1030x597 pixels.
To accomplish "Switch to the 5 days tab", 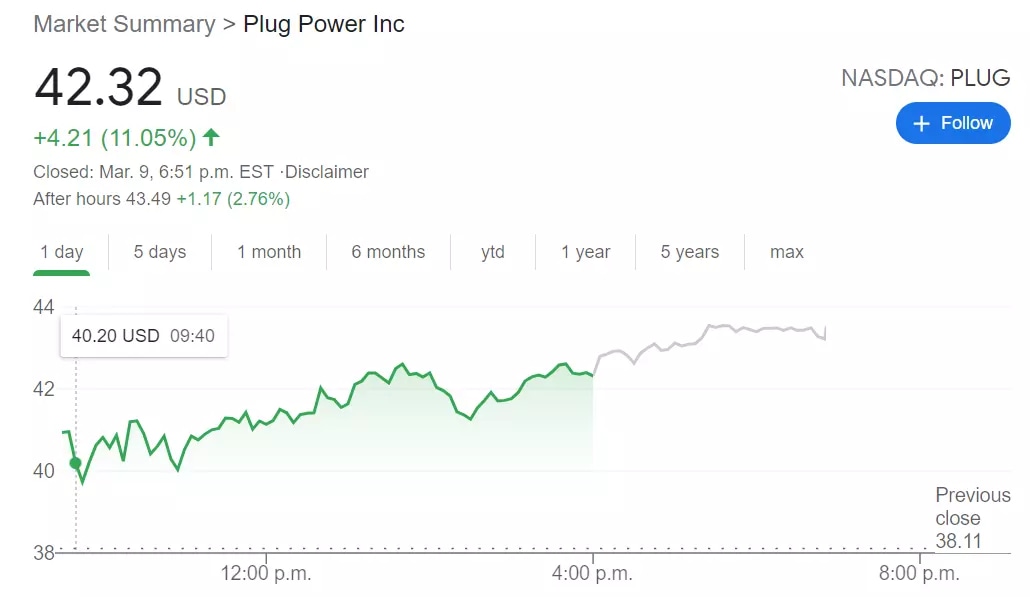I will click(x=160, y=252).
